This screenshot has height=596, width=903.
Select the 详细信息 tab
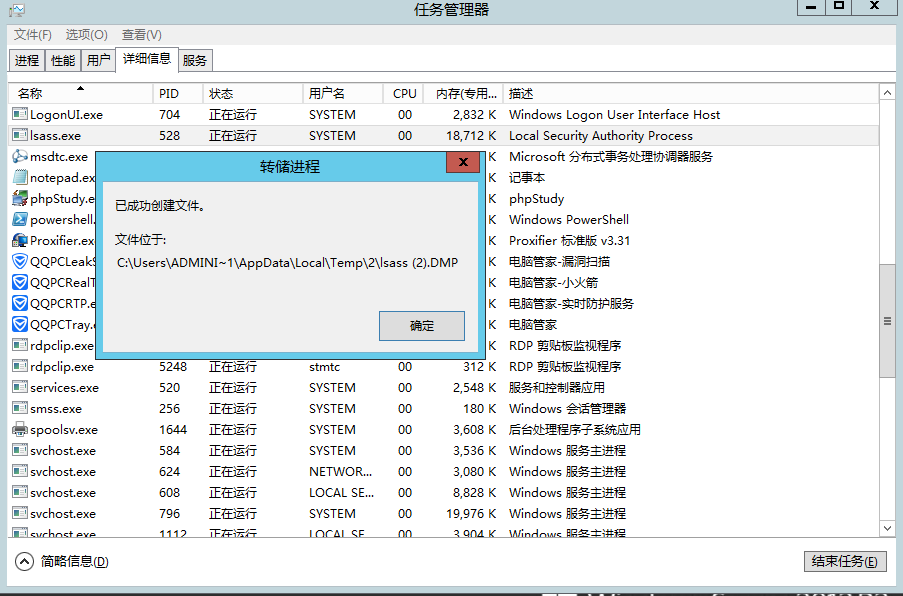[x=147, y=59]
